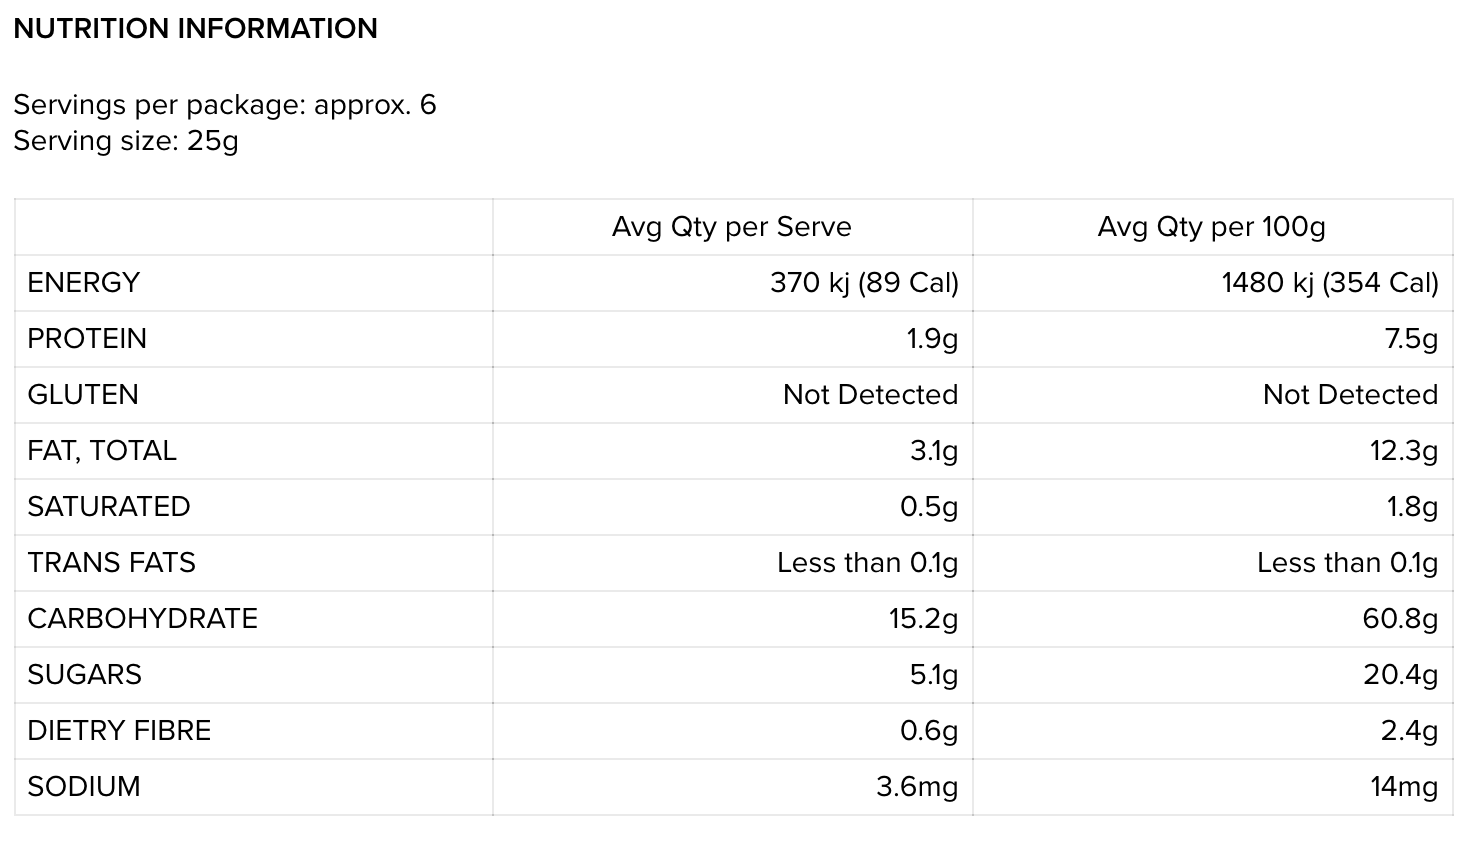Click the PROTEIN row label
The image size is (1478, 852).
(x=87, y=339)
